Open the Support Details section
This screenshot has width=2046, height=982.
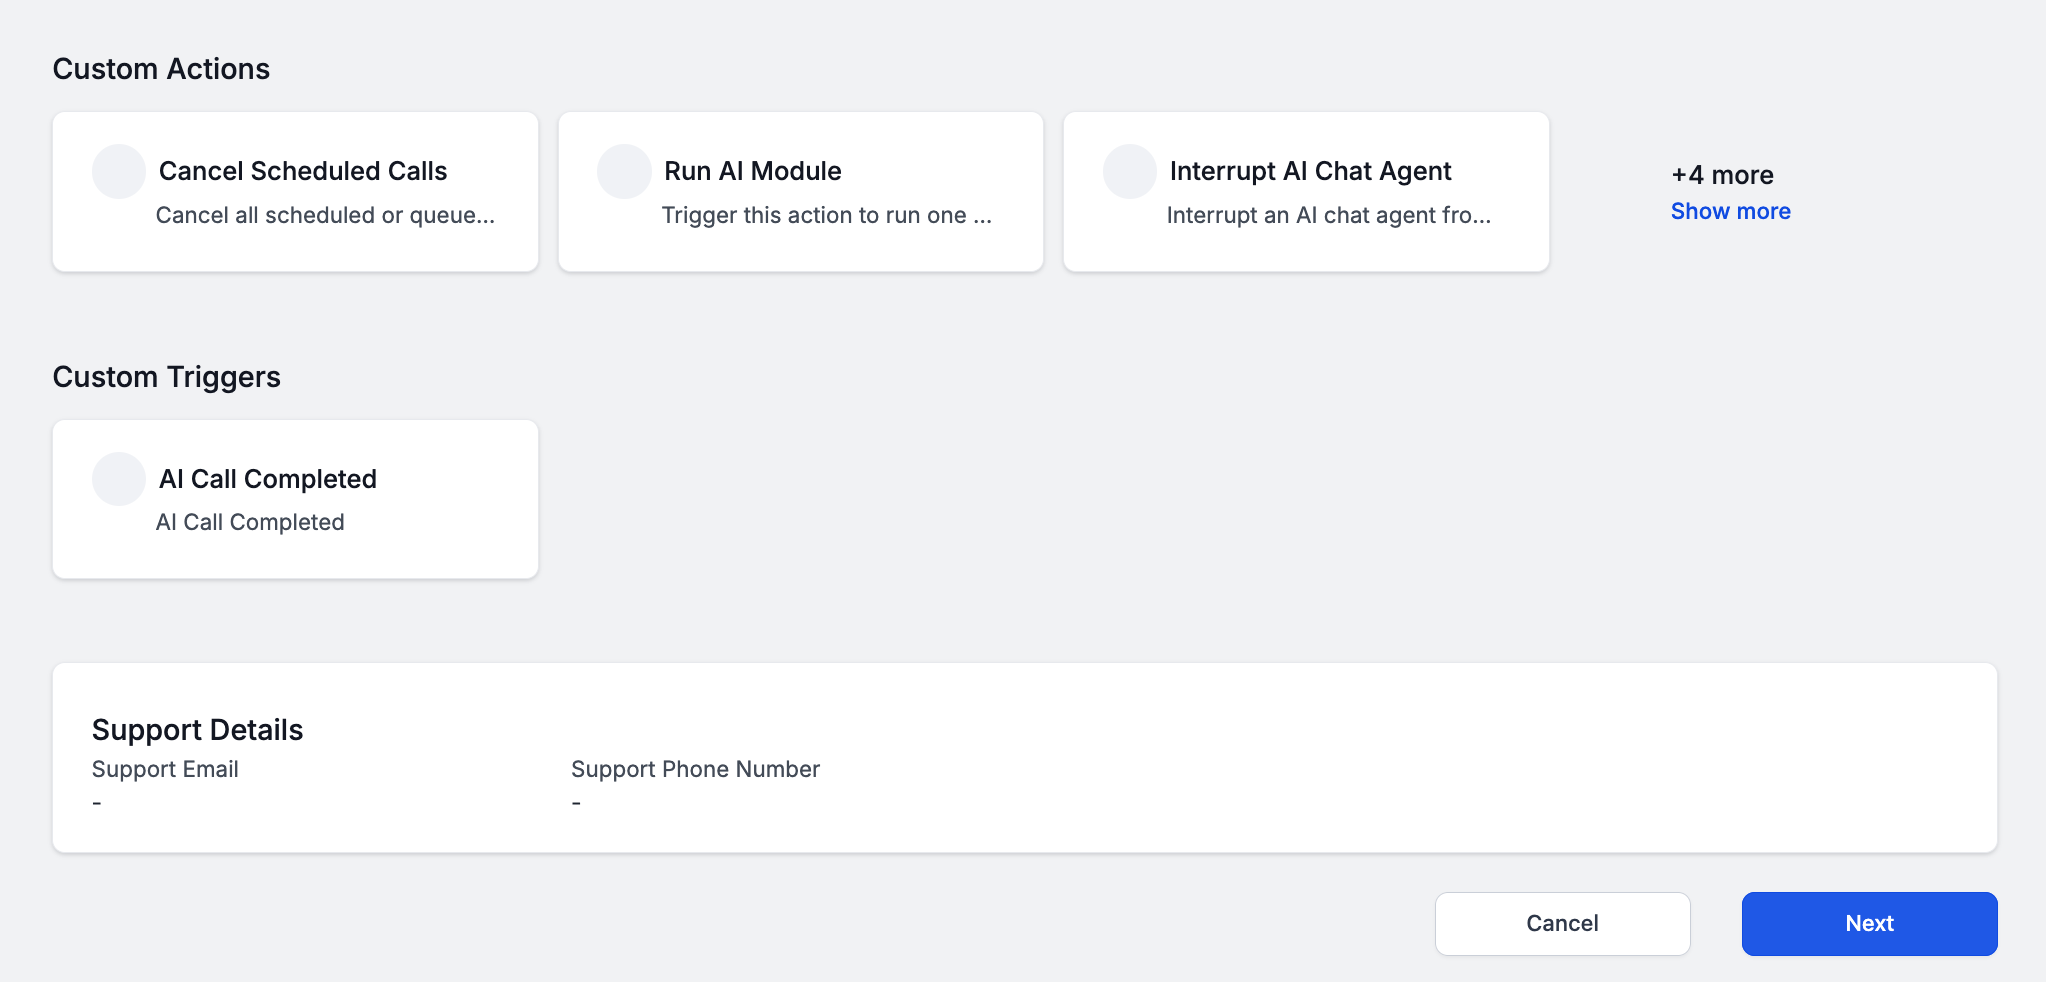coord(197,730)
